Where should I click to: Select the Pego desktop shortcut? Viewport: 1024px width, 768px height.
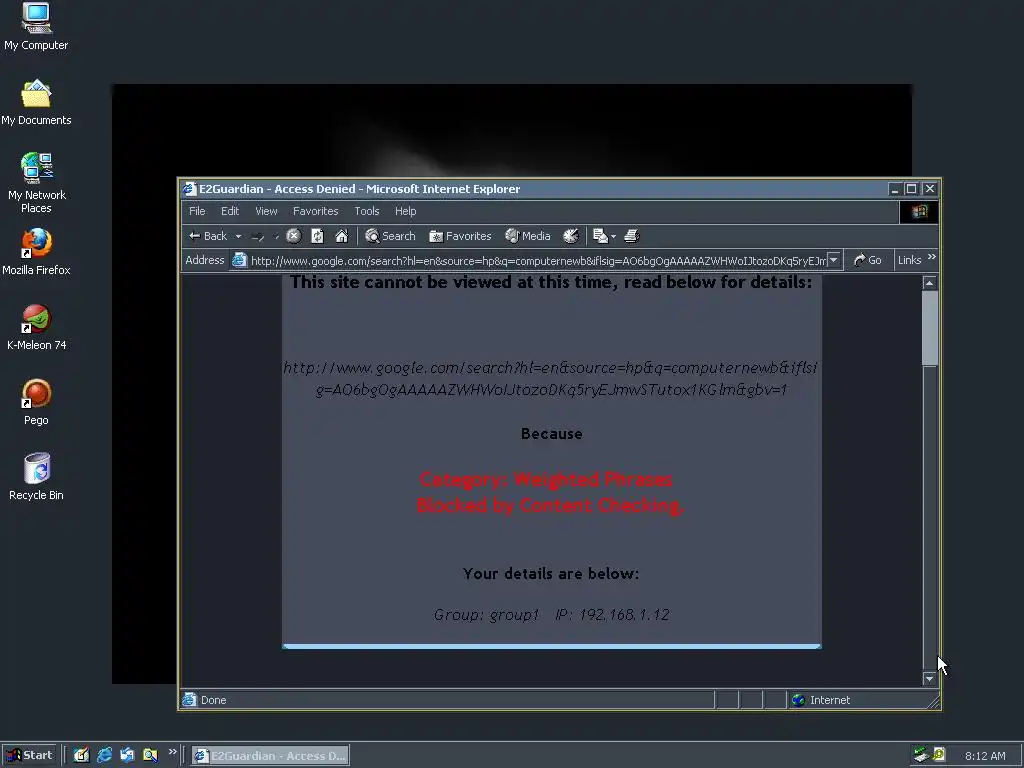[36, 402]
